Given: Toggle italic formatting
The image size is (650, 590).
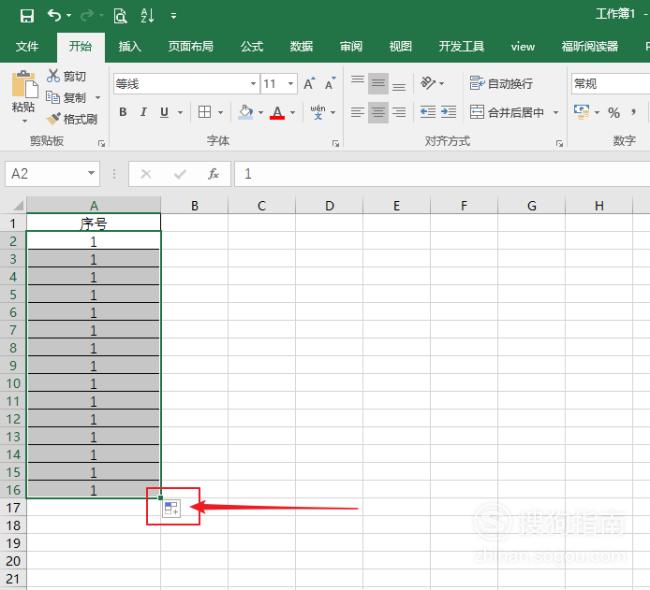Looking at the screenshot, I should click(x=143, y=112).
